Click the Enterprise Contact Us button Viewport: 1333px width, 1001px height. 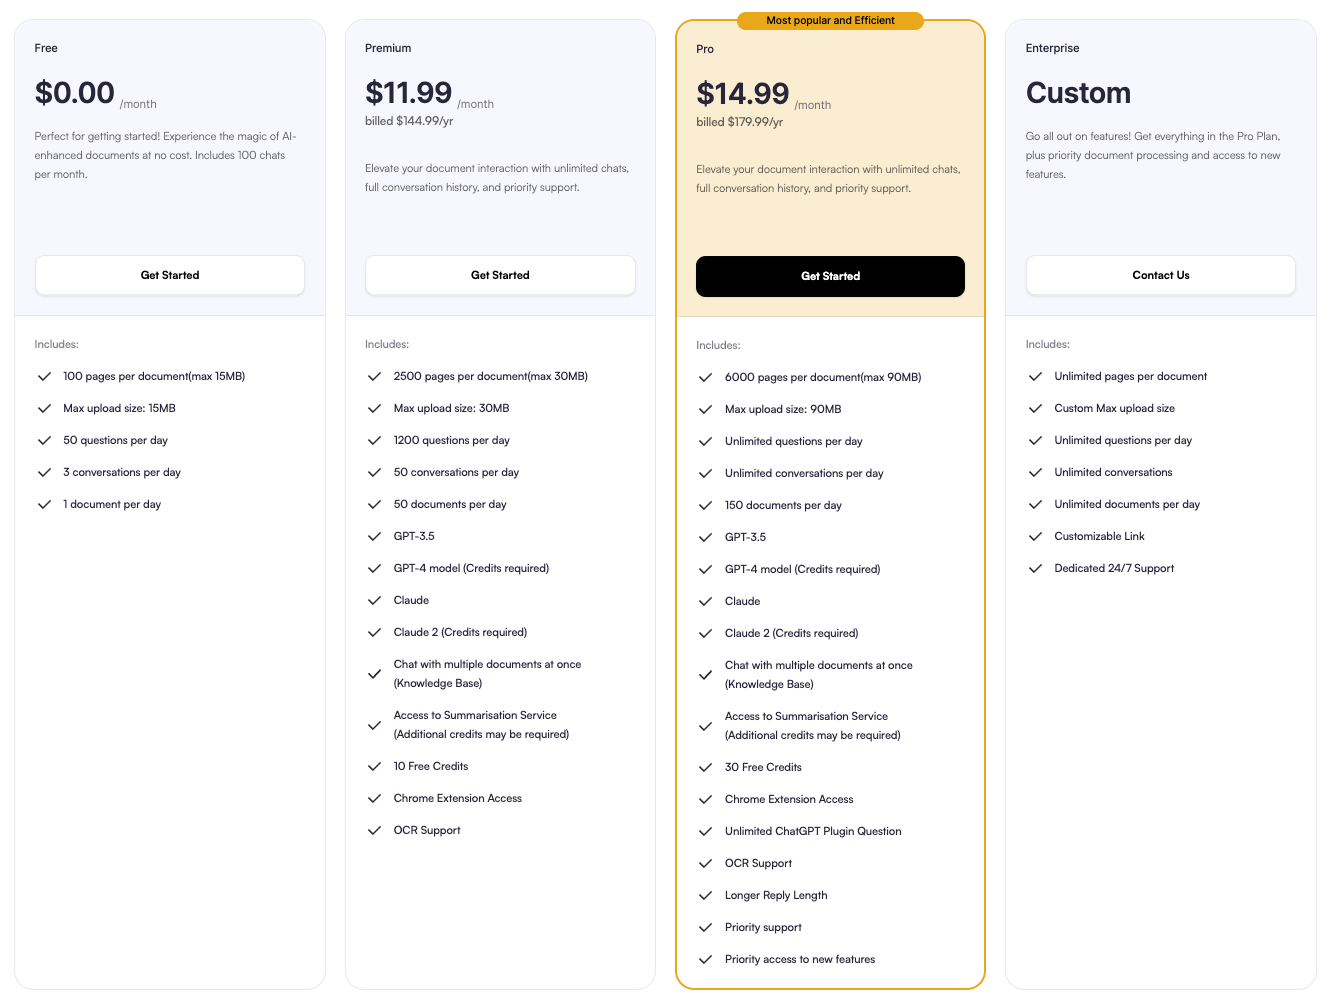point(1160,275)
